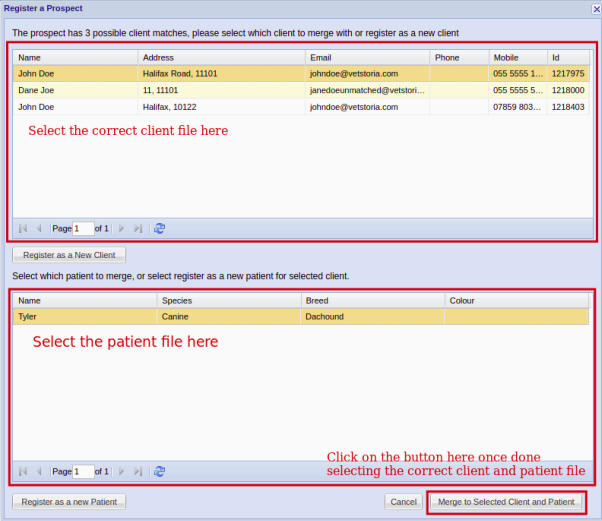The width and height of the screenshot is (602, 521).
Task: Sort client list by Email column
Action: click(367, 58)
